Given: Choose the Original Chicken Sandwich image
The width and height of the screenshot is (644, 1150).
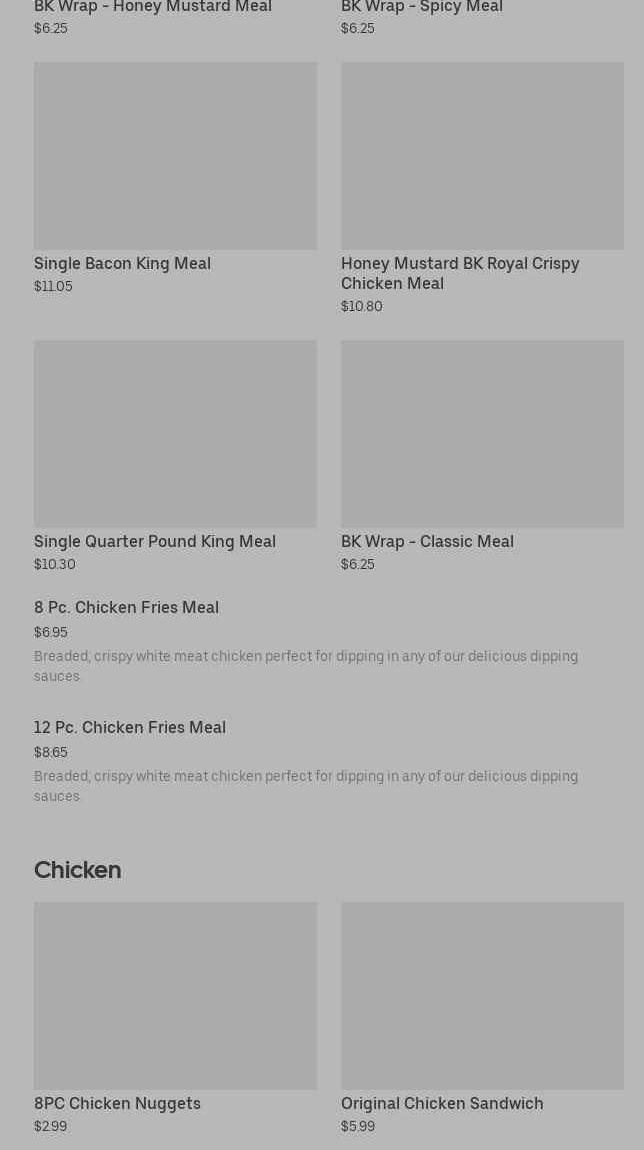Looking at the screenshot, I should click(482, 996).
